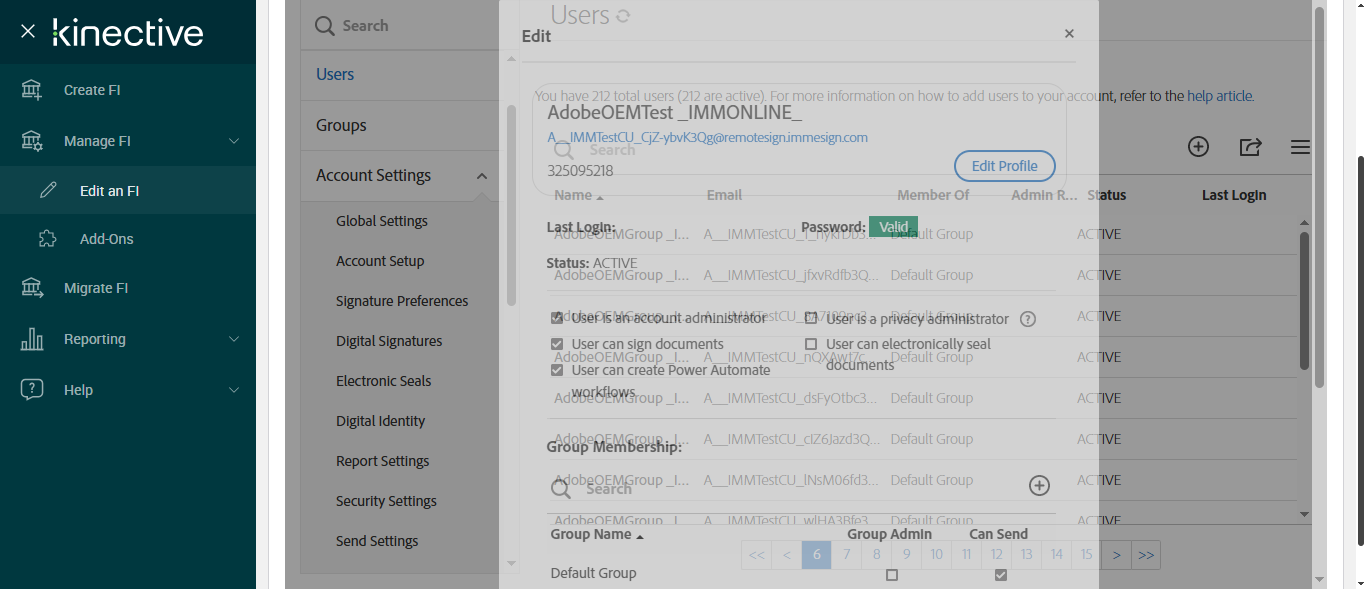Select Groups in the settings sidebar

pos(341,125)
